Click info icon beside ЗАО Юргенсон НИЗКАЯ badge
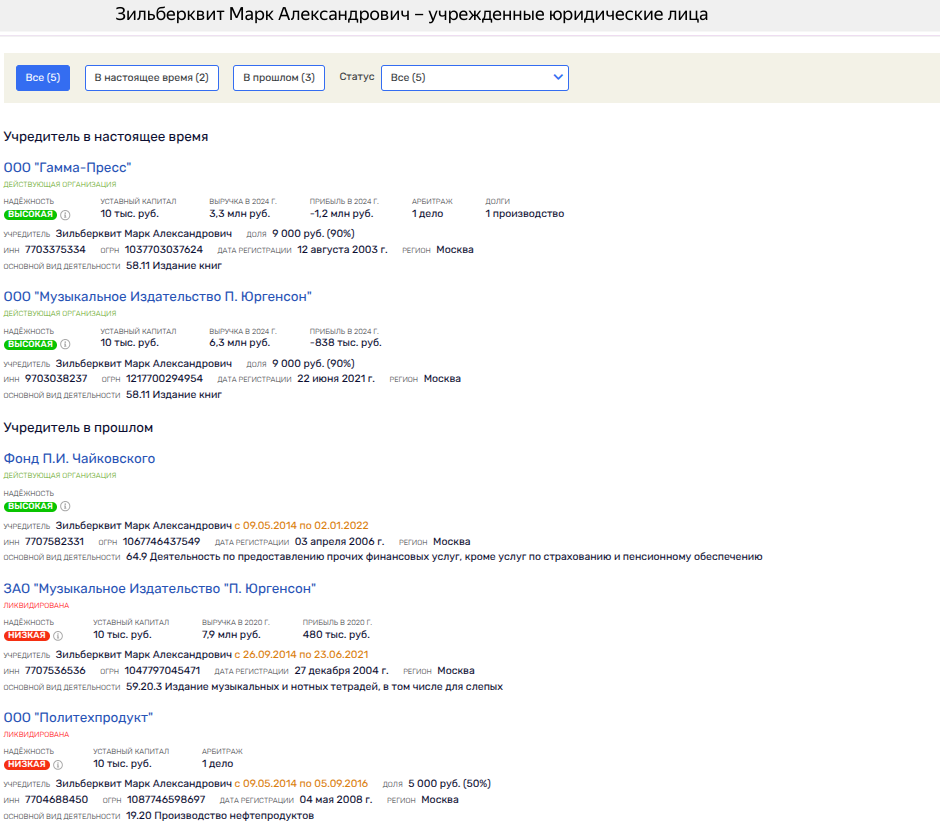The height and width of the screenshot is (828, 940). 57,635
